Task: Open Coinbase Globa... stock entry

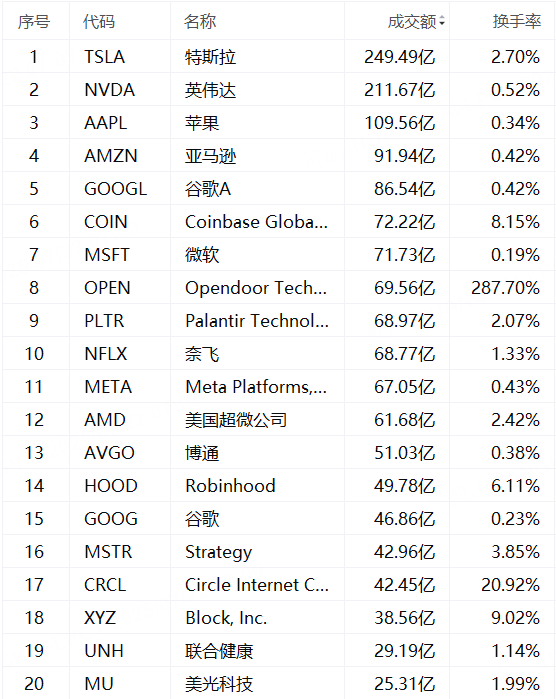Action: click(256, 222)
